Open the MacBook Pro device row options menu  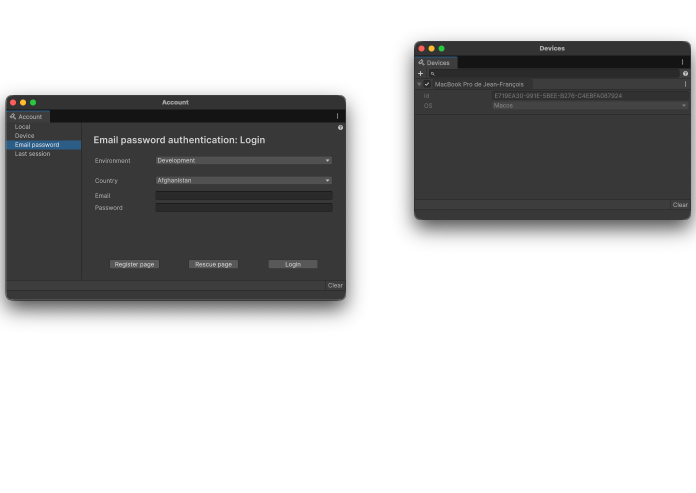[685, 84]
